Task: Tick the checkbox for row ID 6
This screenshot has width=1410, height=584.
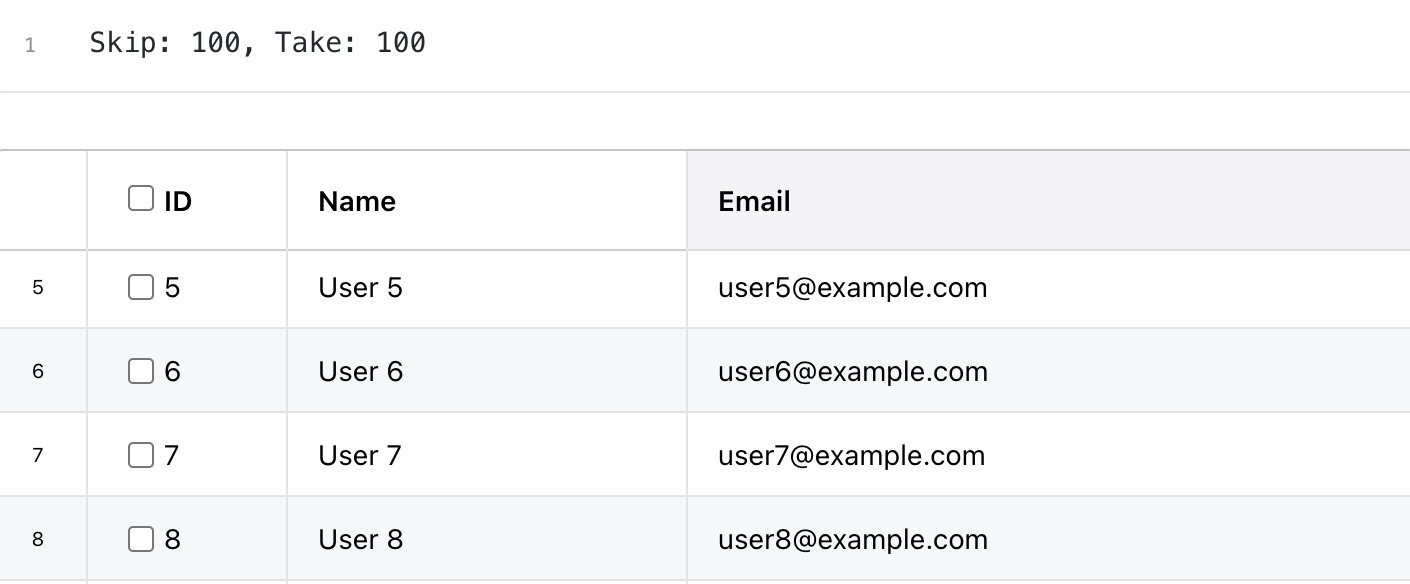Action: coord(141,372)
